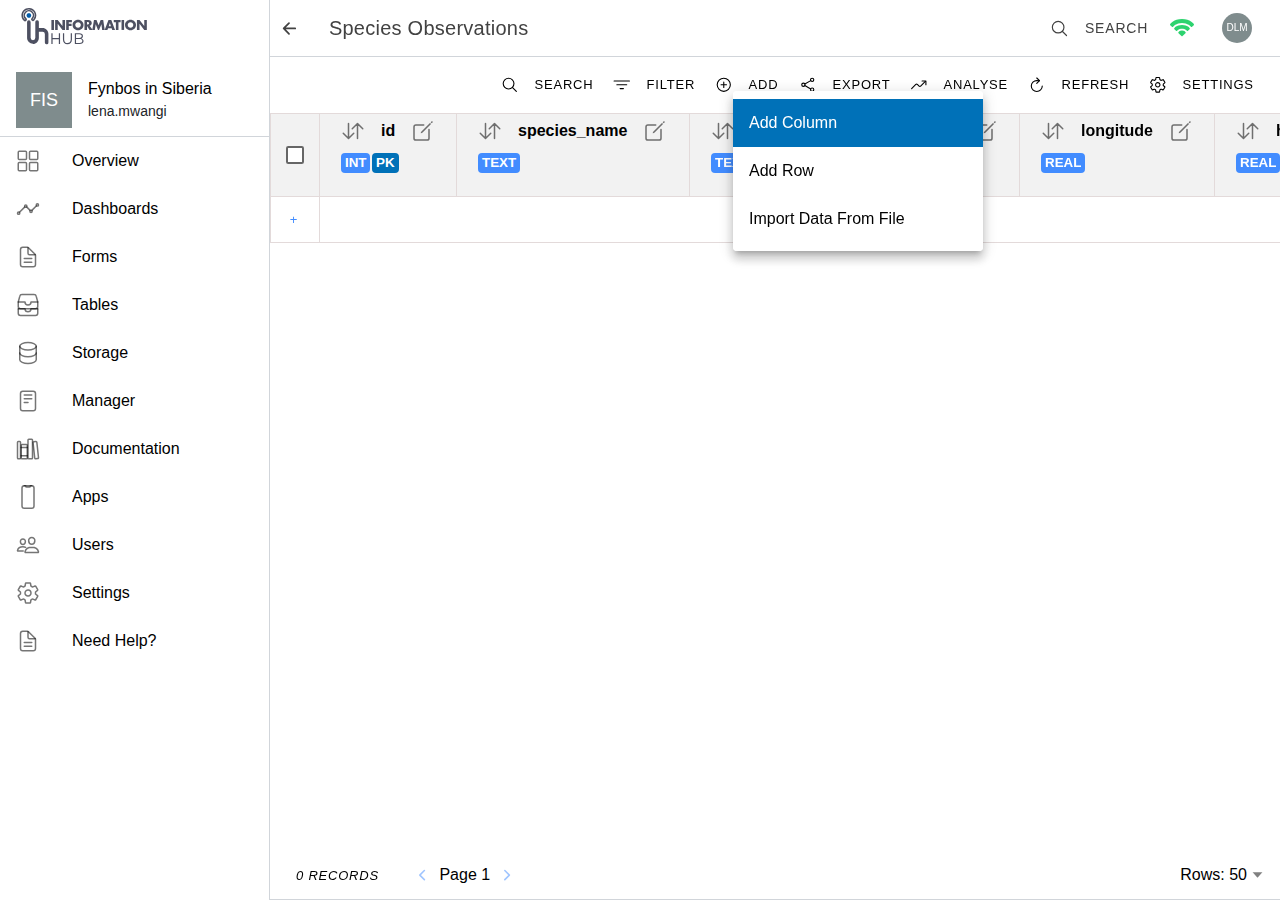The image size is (1280, 900).
Task: Click the Tables inbox icon in sidebar
Action: point(28,305)
